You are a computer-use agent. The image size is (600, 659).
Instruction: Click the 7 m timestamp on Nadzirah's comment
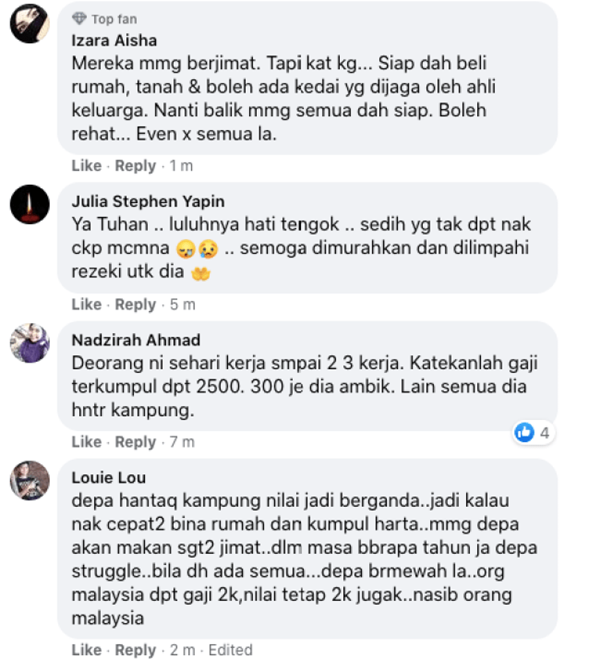coord(182,442)
